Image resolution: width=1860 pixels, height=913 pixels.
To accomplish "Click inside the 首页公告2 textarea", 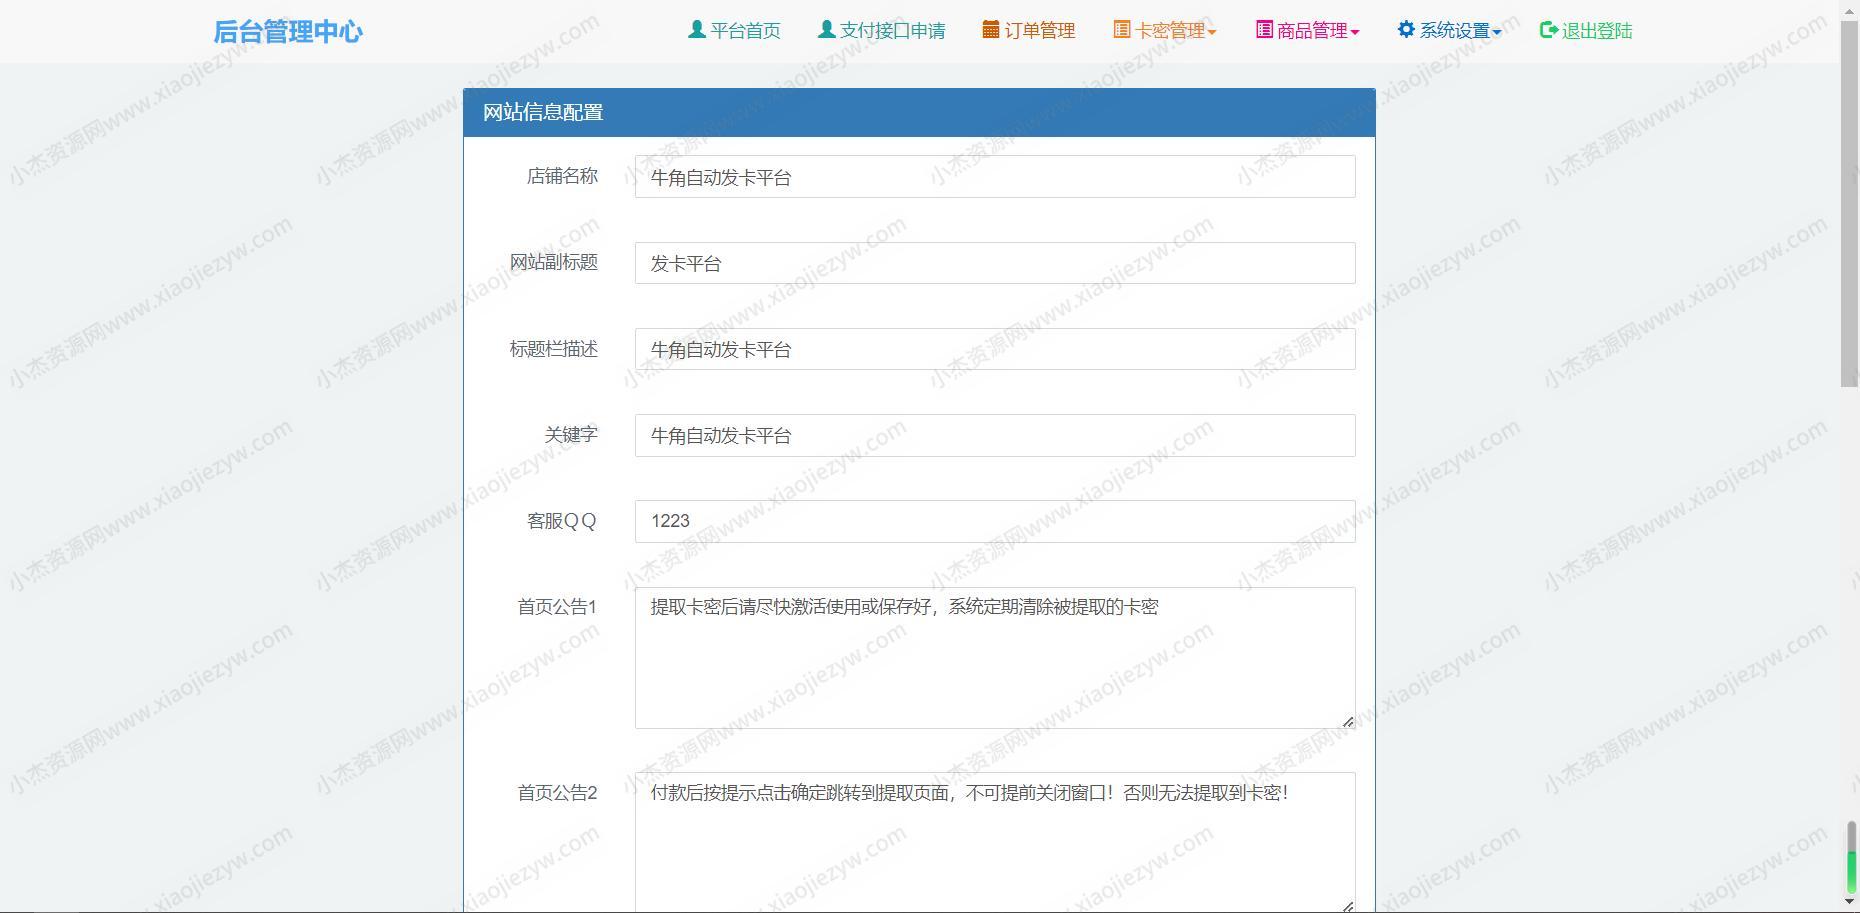I will click(x=995, y=842).
